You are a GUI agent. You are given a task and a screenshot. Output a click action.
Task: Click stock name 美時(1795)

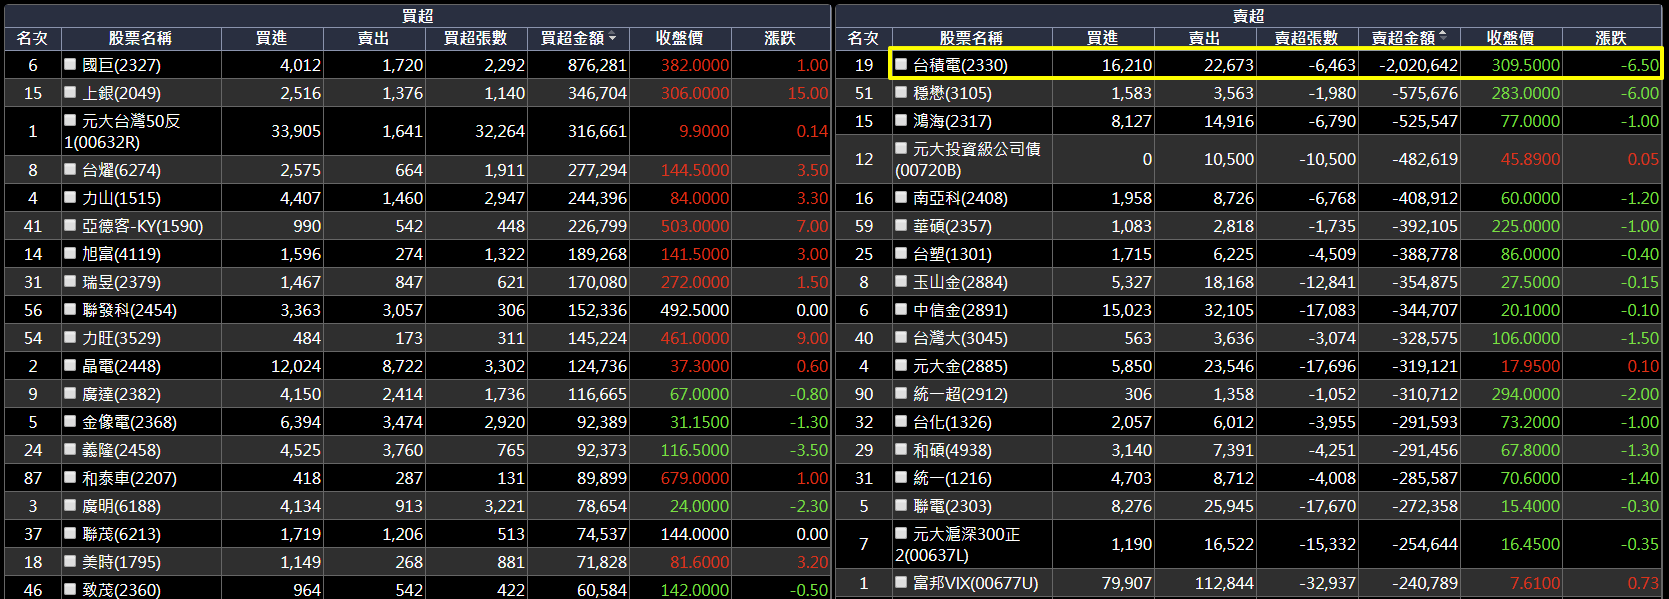pos(121,562)
